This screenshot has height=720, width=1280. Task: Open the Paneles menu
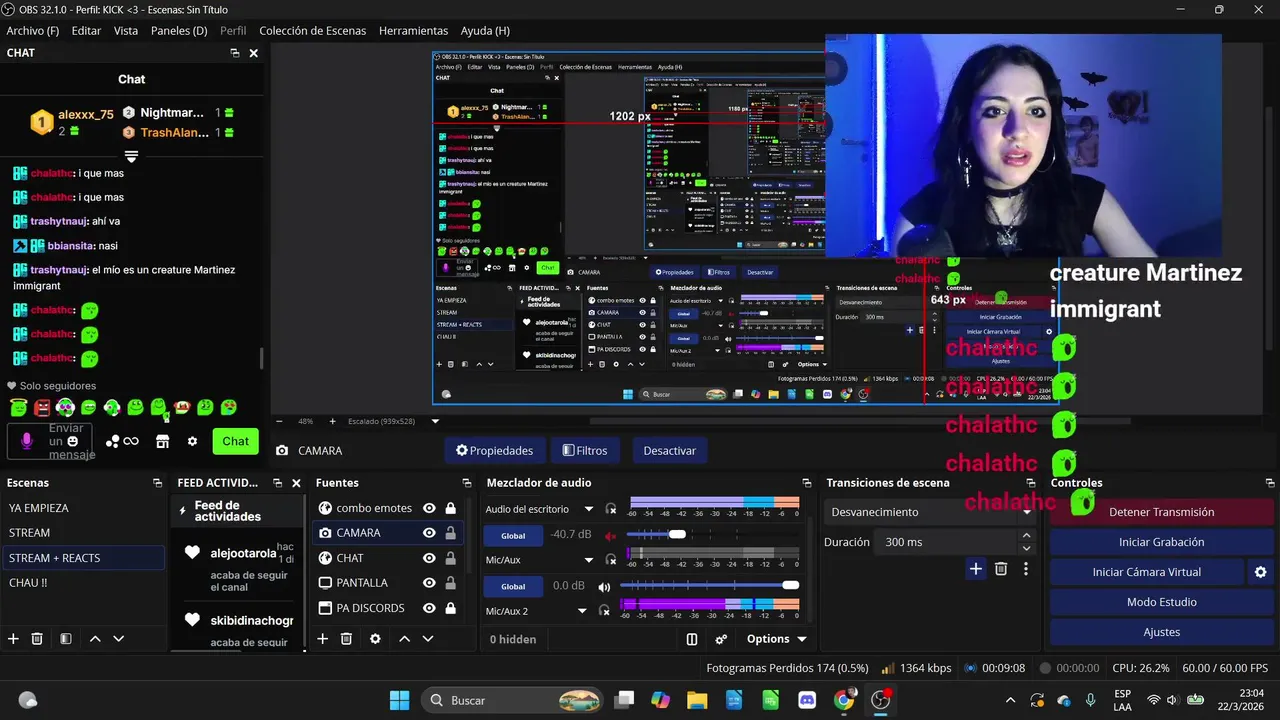click(179, 31)
